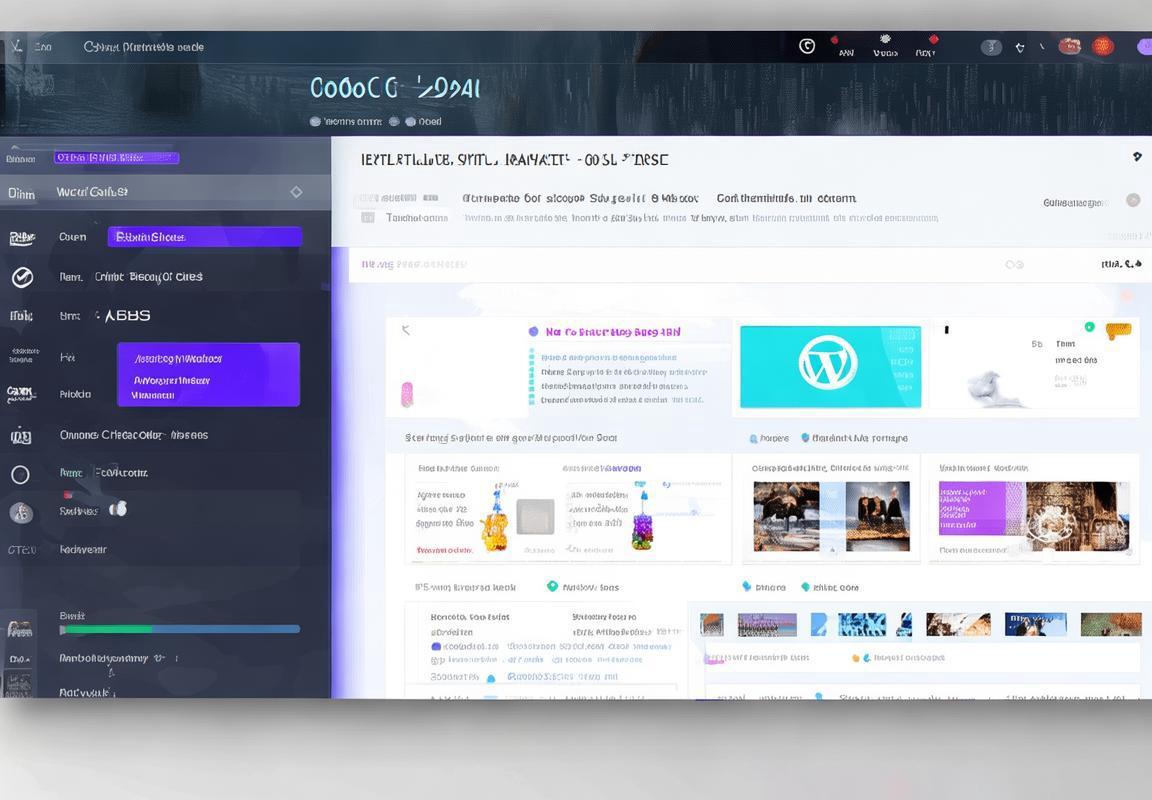
Task: Open the app logo icon in the top-left corner
Action: click(16, 46)
